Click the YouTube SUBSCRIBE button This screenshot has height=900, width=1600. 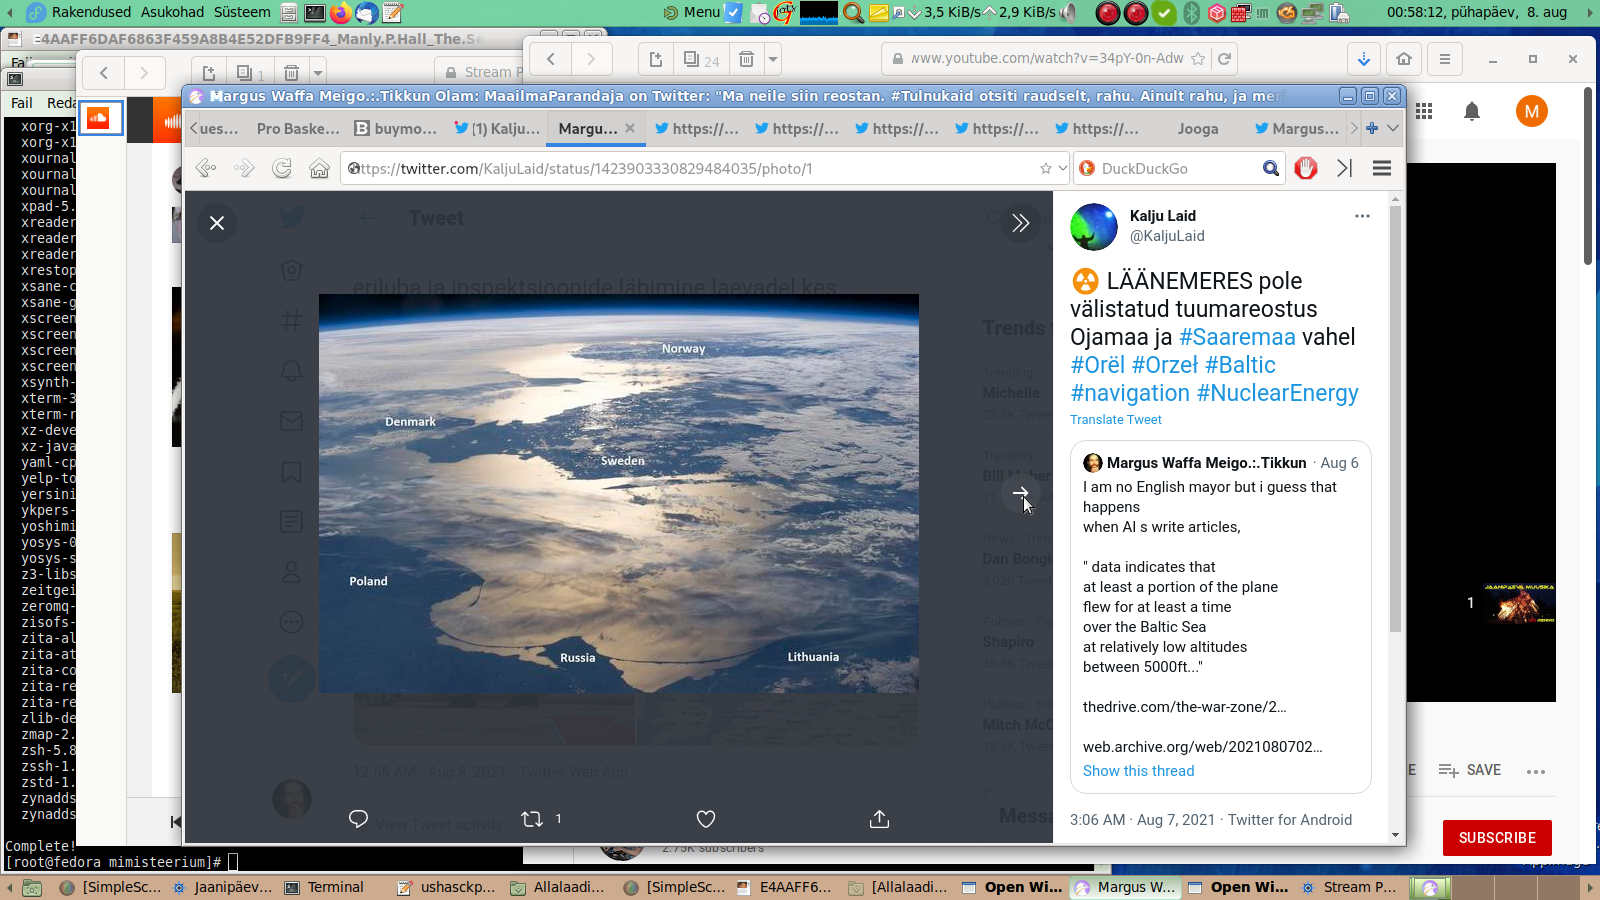point(1496,838)
